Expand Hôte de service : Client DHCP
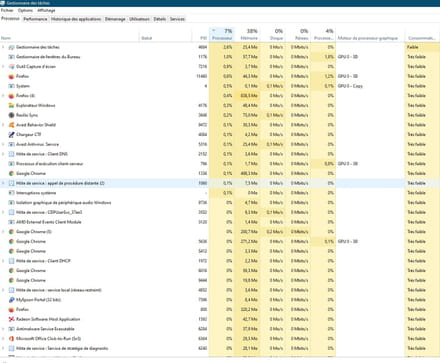This screenshot has height=363, width=440. pyautogui.click(x=3, y=261)
